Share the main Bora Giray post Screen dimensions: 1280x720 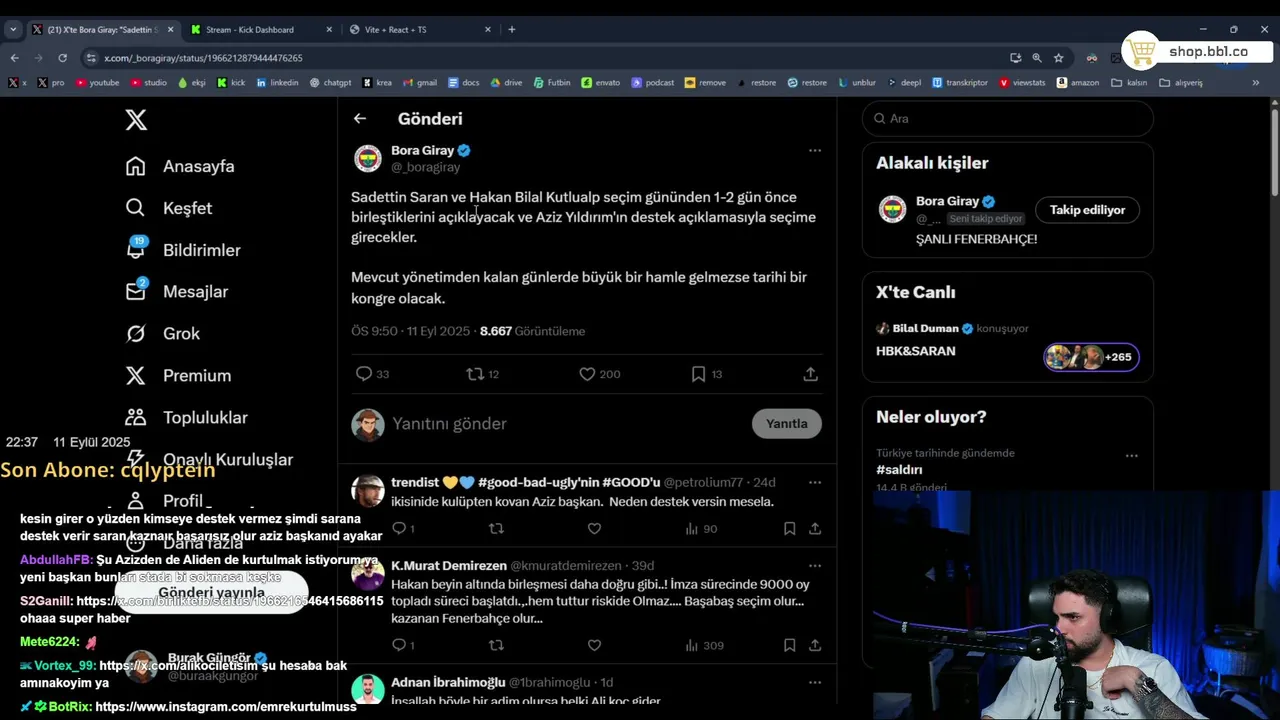810,374
